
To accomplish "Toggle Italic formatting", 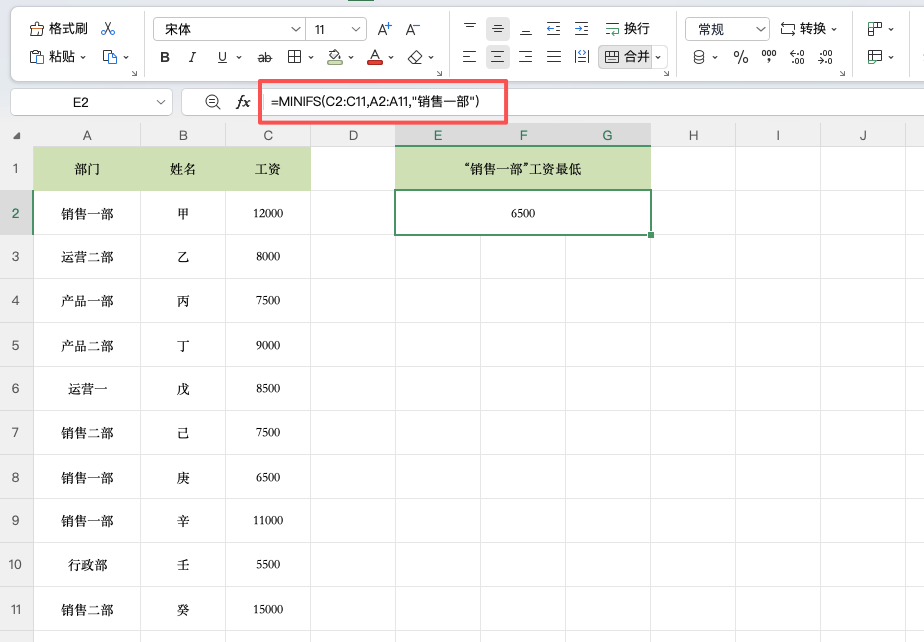I will pos(192,57).
